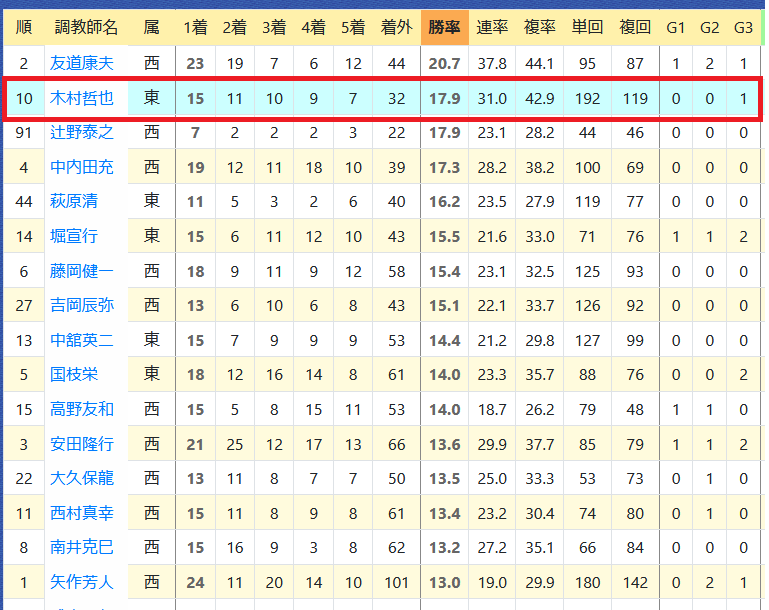Open trainer 西村真幸 profile link

point(81,513)
